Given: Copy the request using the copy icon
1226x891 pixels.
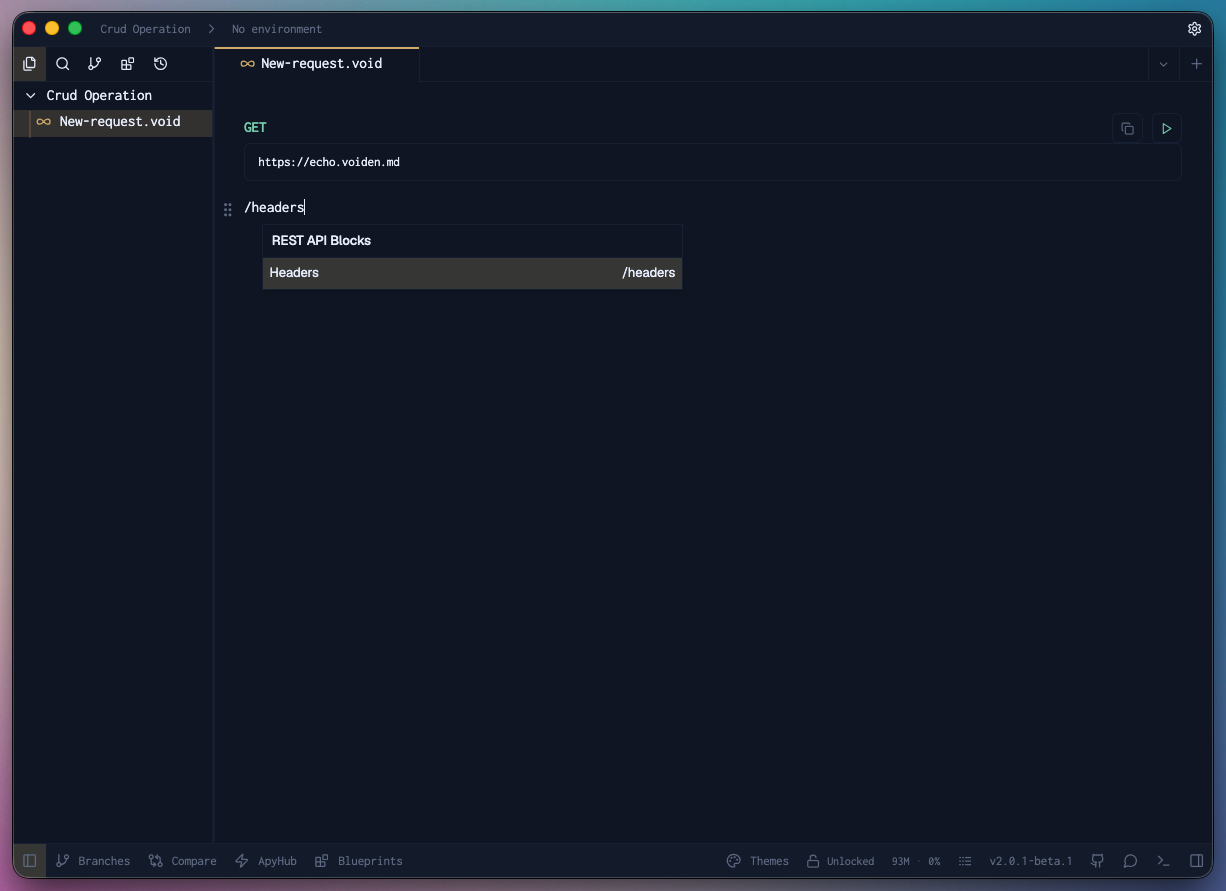Looking at the screenshot, I should (x=1127, y=128).
